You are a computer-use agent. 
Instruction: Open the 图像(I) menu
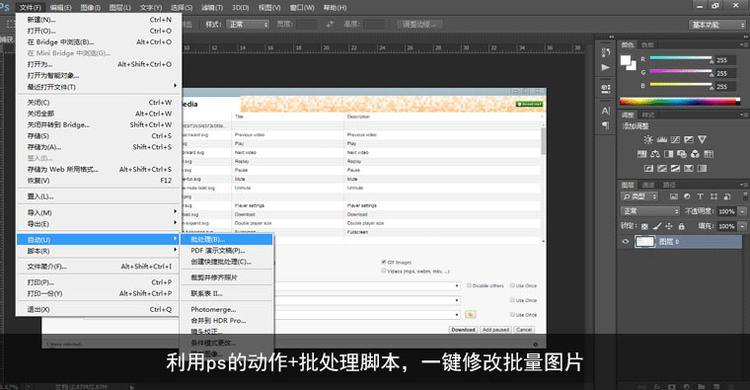90,8
